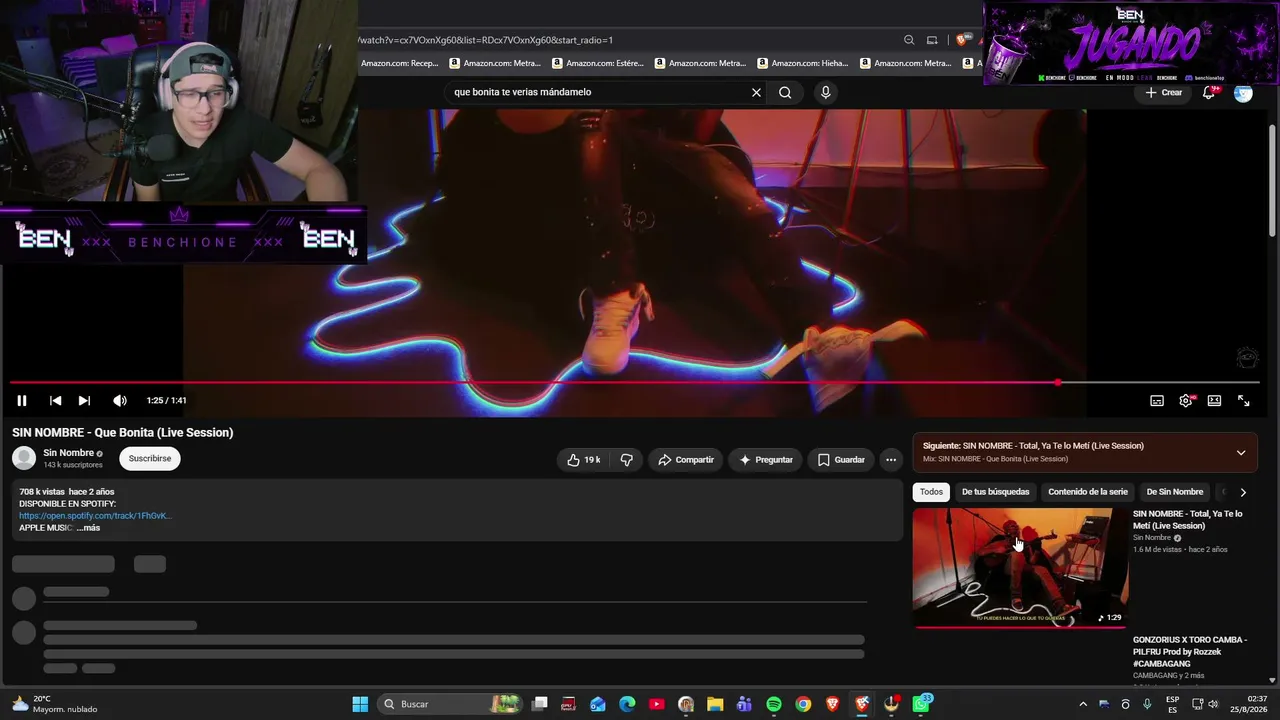Viewport: 1280px width, 720px height.
Task: Show more filter chips with right arrow
Action: pos(1243,492)
